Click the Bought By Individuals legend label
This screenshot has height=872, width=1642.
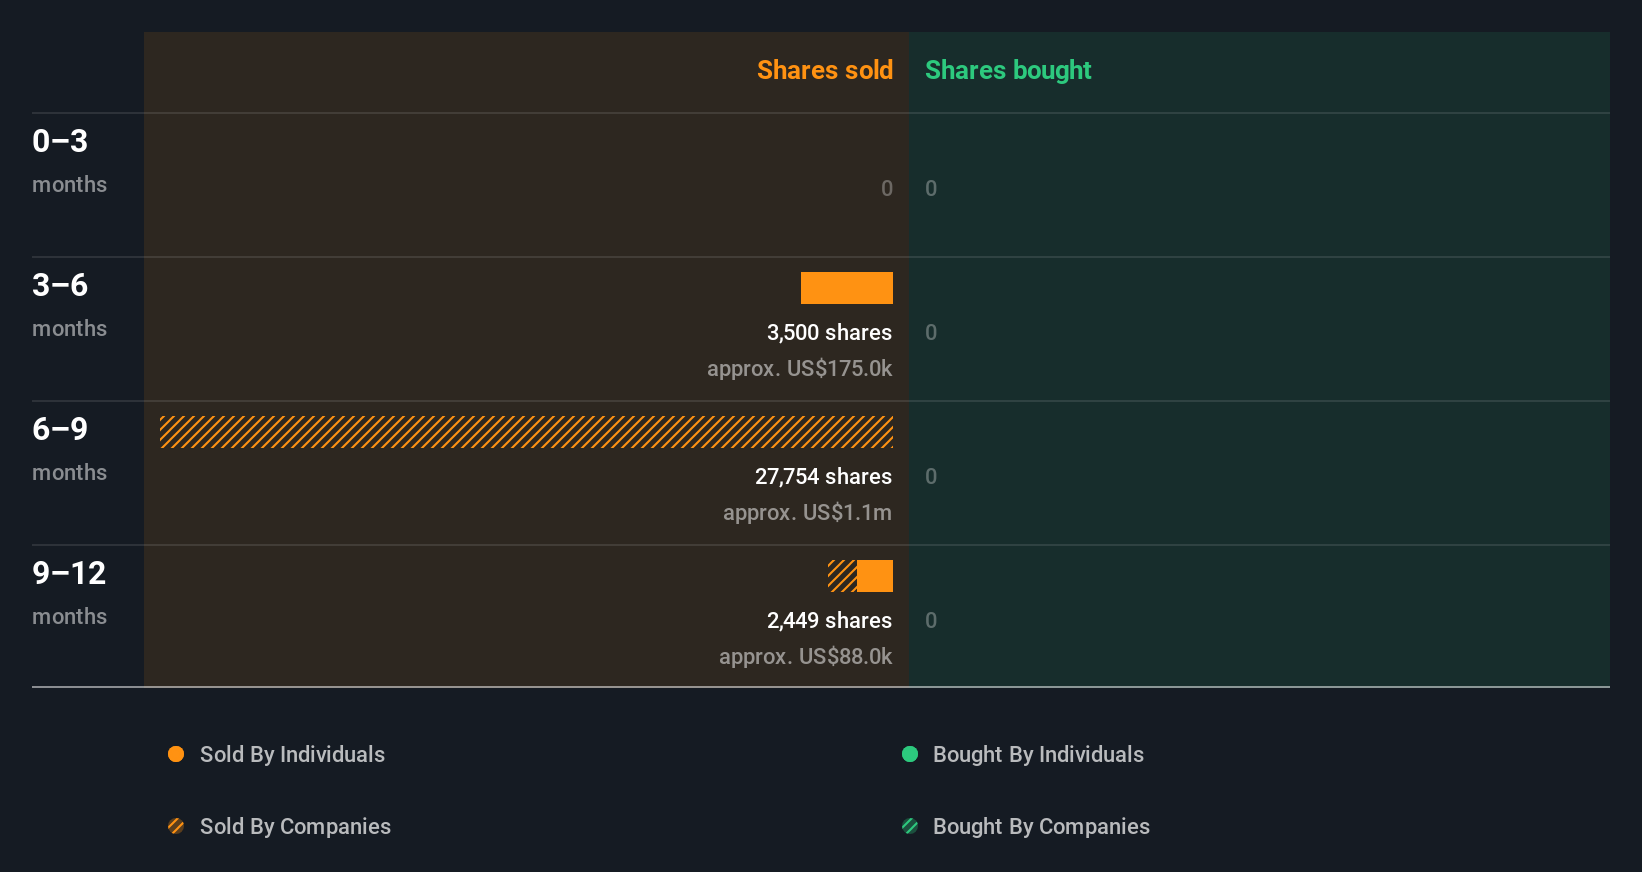(x=1038, y=754)
